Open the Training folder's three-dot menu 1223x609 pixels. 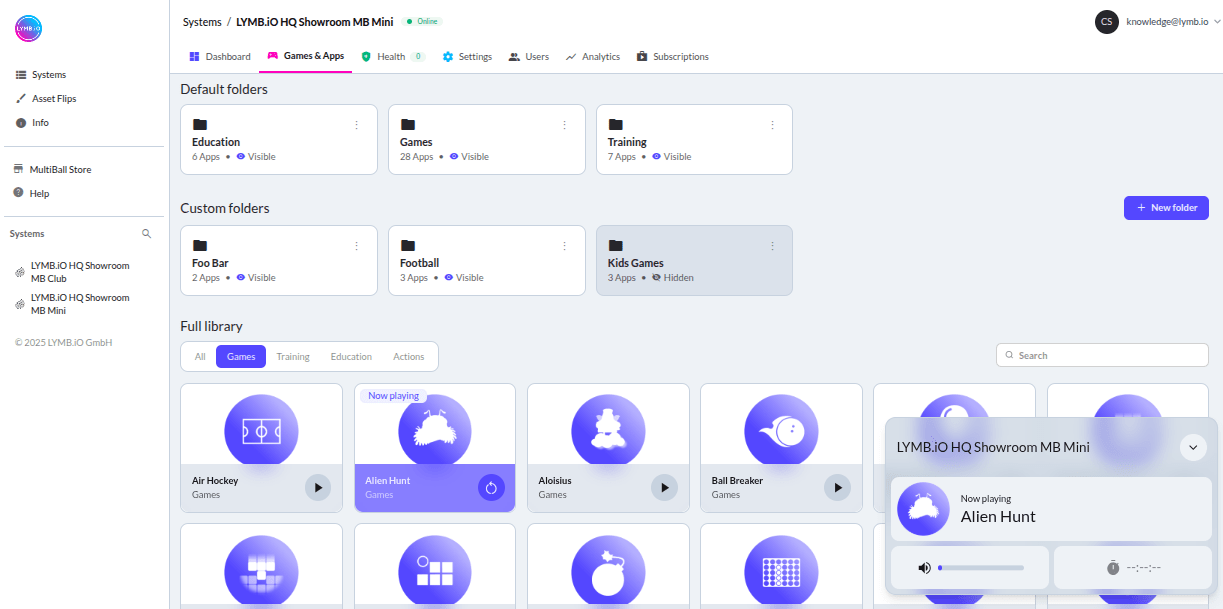[772, 125]
